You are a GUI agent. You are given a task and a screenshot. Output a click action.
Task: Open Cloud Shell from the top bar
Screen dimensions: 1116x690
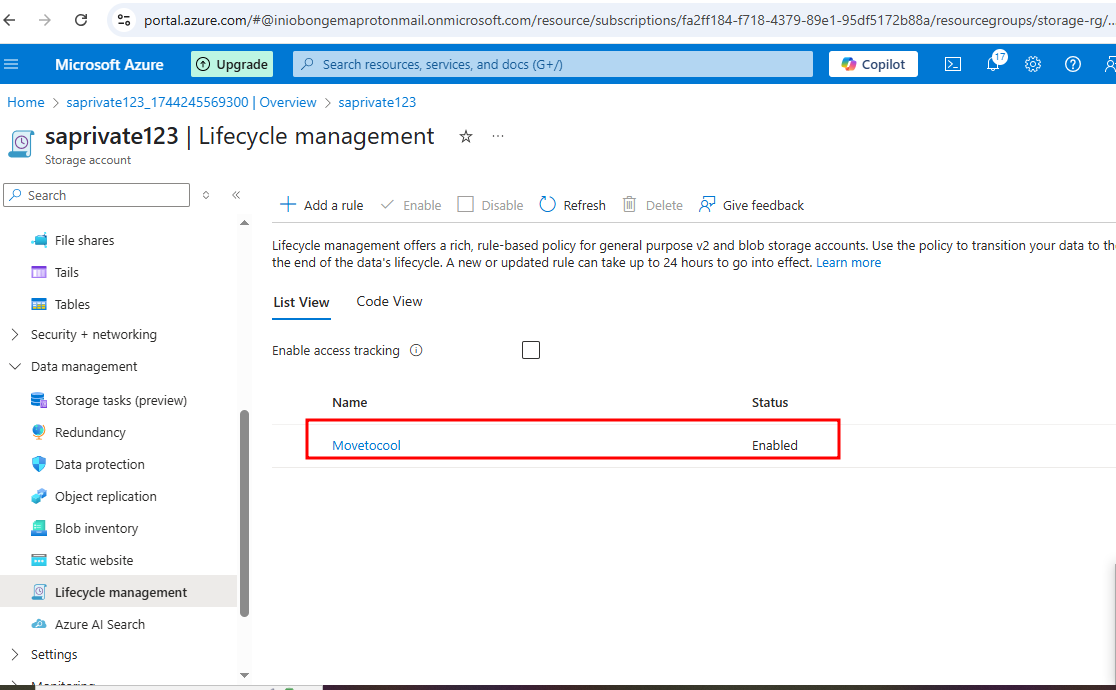click(x=952, y=64)
